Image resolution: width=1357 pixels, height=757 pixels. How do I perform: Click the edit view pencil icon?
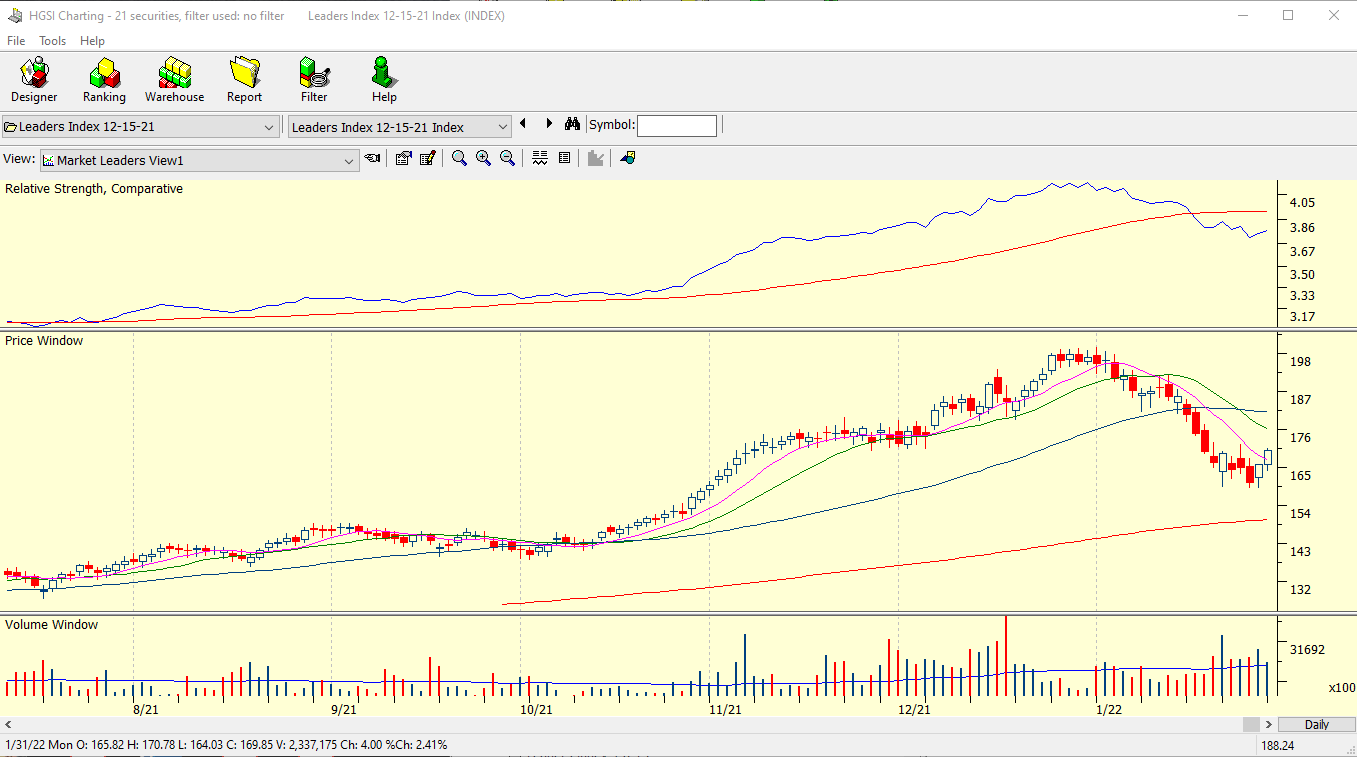click(x=428, y=158)
